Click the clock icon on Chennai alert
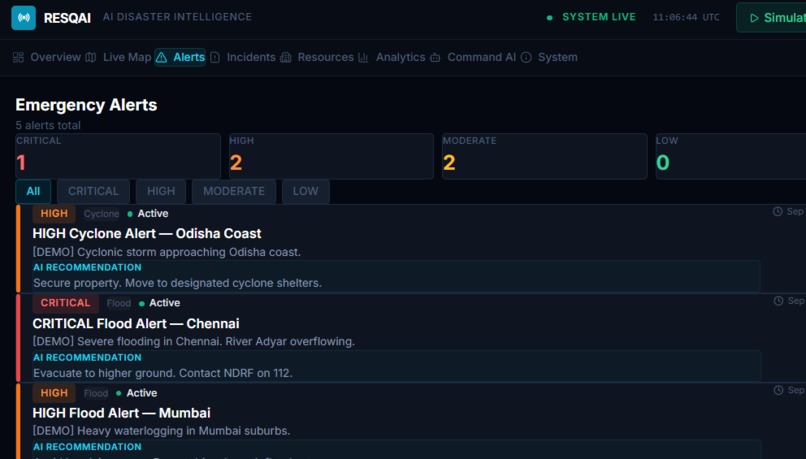This screenshot has height=459, width=806. [x=778, y=301]
